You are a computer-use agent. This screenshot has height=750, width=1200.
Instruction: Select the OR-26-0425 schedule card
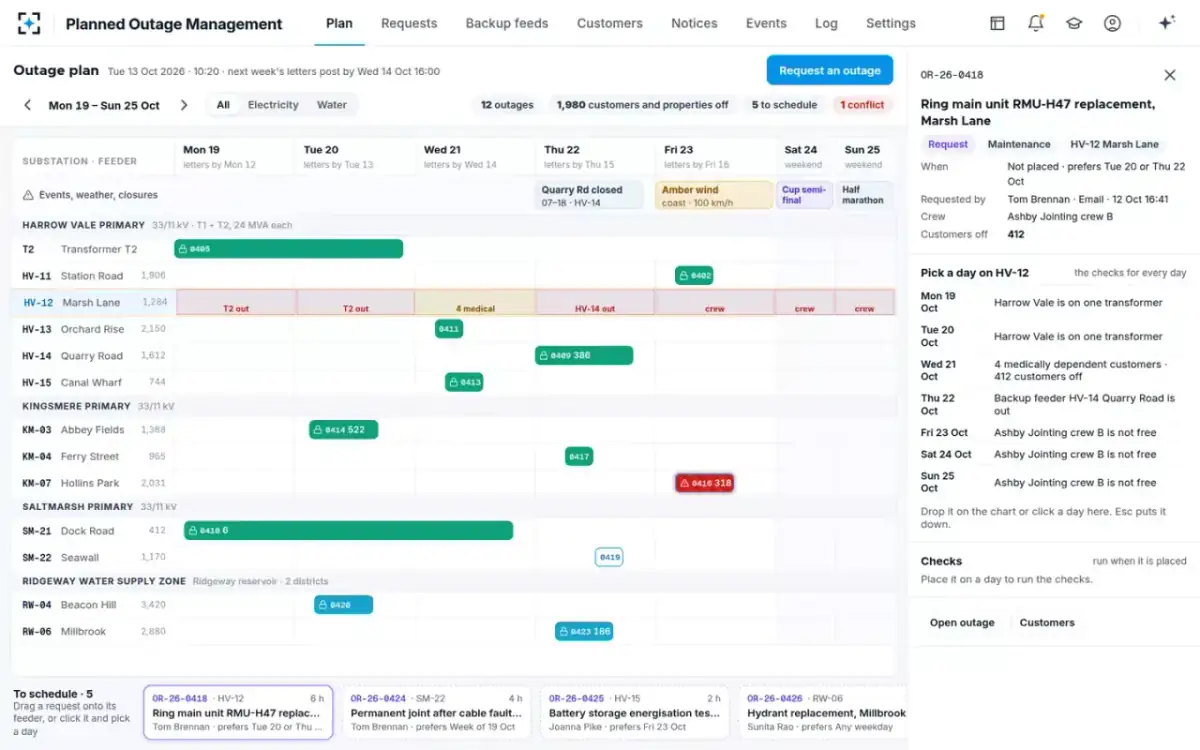click(635, 712)
